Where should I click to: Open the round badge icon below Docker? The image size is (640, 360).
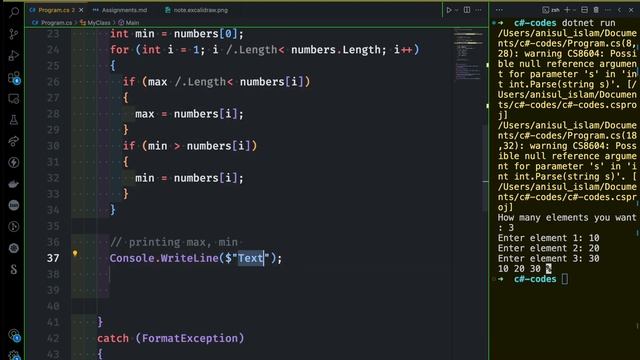[14, 205]
